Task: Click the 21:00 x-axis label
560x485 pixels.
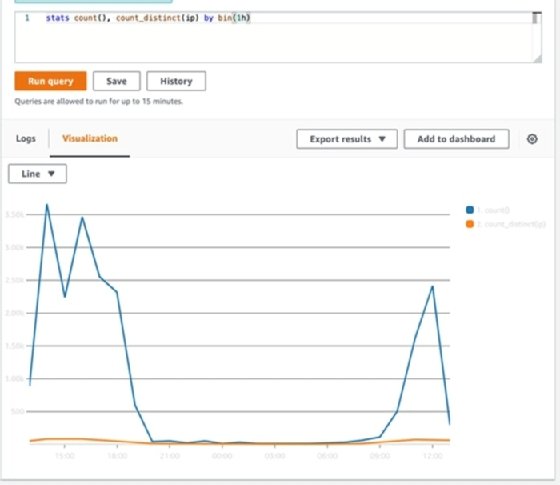Action: point(170,456)
